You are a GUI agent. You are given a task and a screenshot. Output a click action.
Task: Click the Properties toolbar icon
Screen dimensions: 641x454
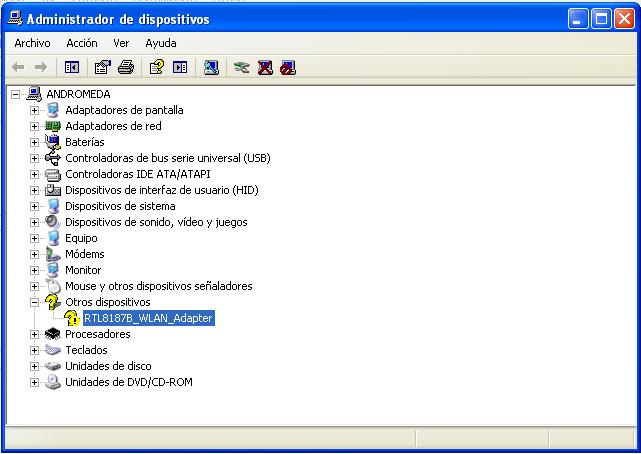[x=102, y=67]
